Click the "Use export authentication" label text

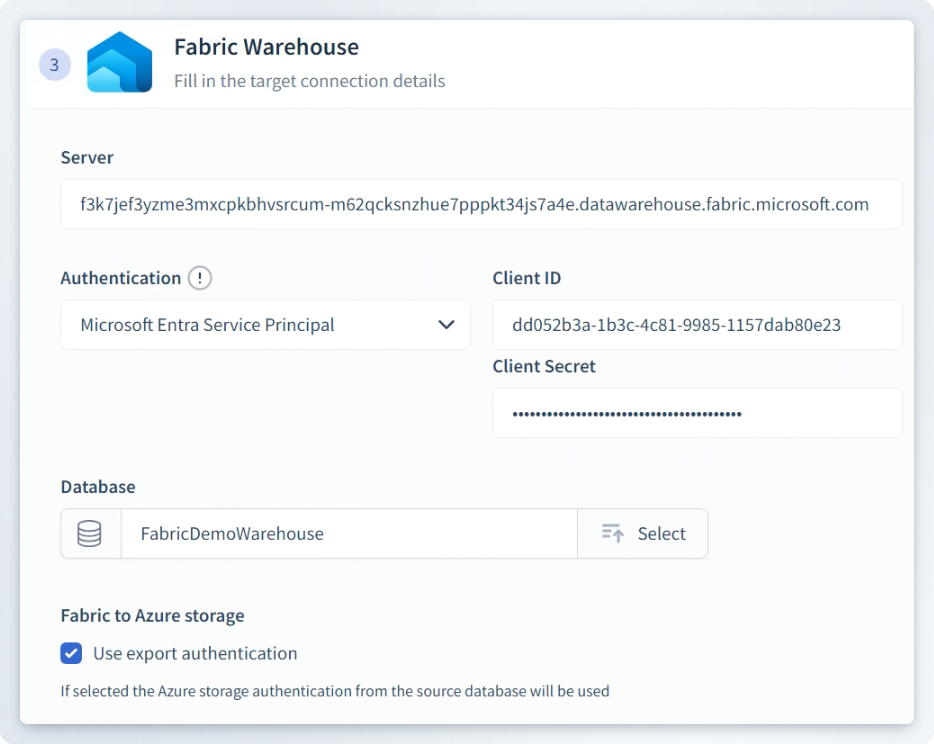pos(195,654)
